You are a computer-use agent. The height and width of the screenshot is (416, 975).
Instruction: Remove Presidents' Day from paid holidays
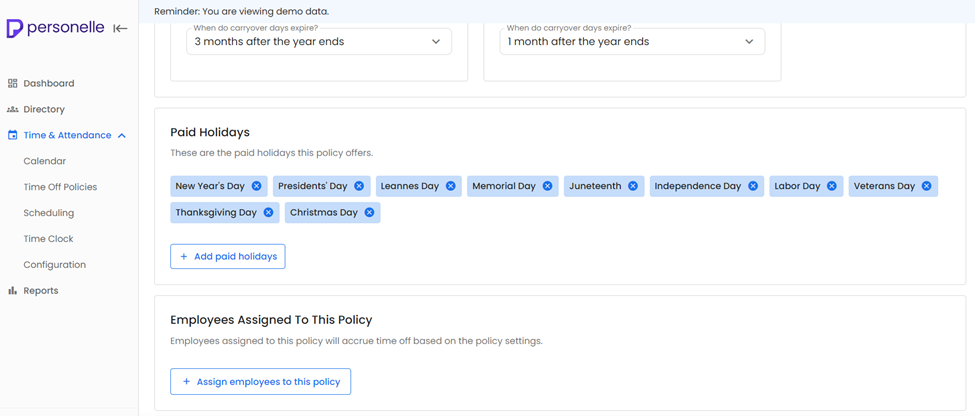359,186
